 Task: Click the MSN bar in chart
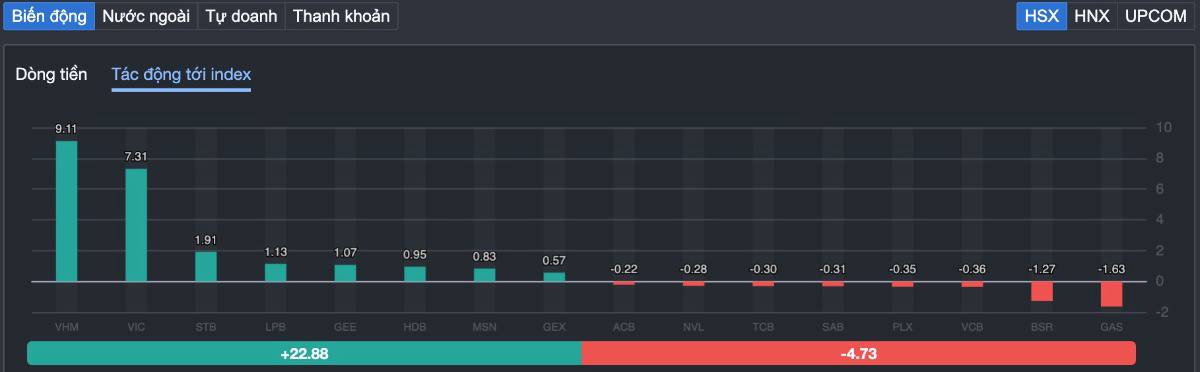pos(484,275)
